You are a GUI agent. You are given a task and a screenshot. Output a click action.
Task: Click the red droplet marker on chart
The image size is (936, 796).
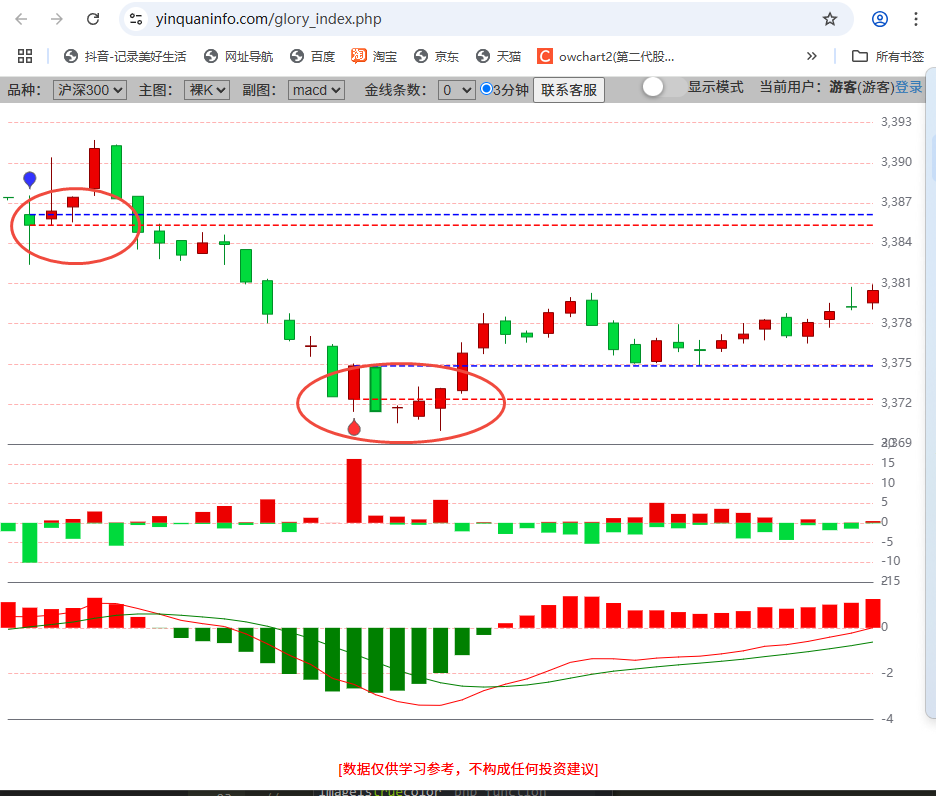(x=354, y=427)
